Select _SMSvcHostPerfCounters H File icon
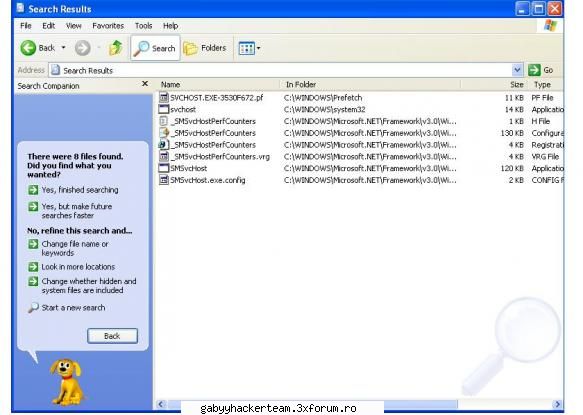Screen dimensions: 583x415 [164, 121]
